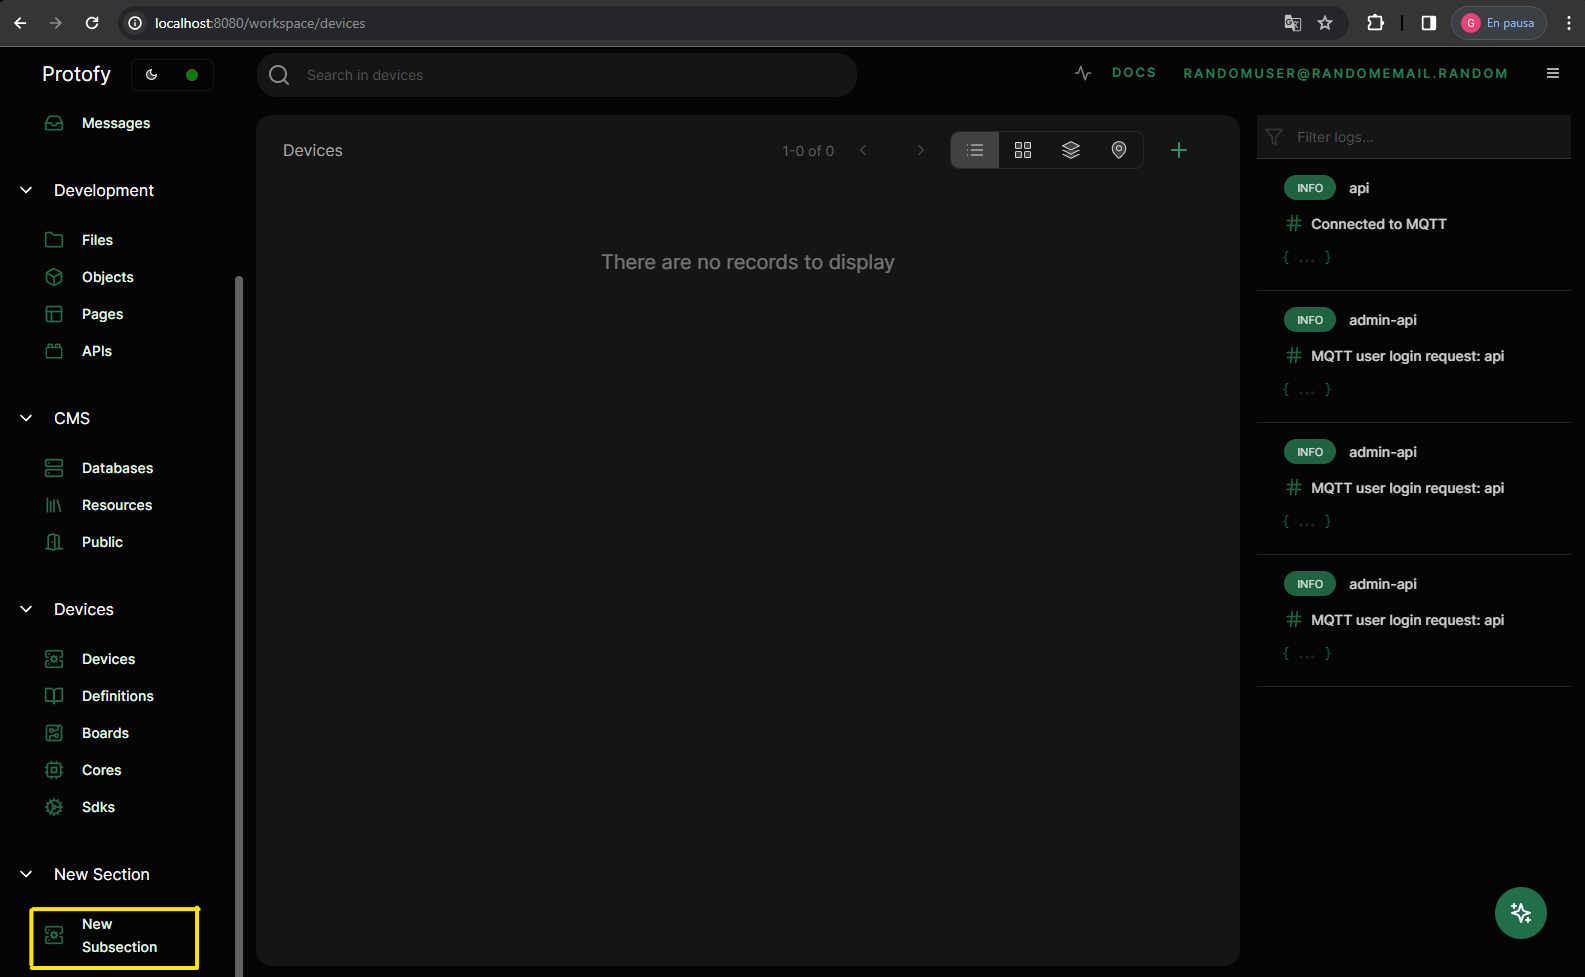Click INFO badge of api log
The height and width of the screenshot is (977, 1585).
coord(1310,188)
